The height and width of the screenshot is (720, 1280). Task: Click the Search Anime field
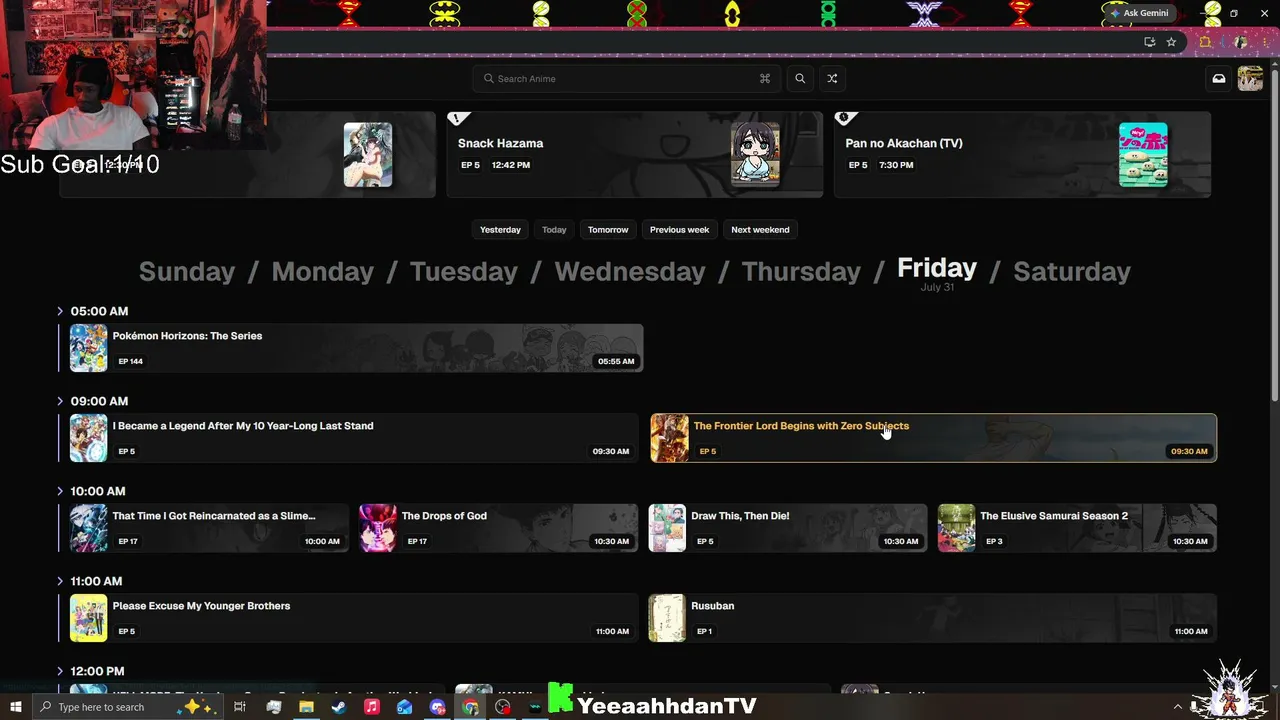point(627,78)
